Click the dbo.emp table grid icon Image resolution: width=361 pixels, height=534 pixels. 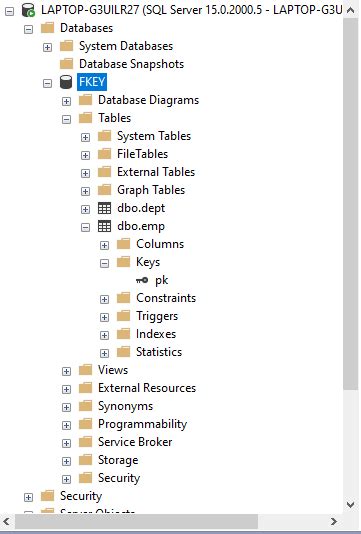tap(104, 226)
